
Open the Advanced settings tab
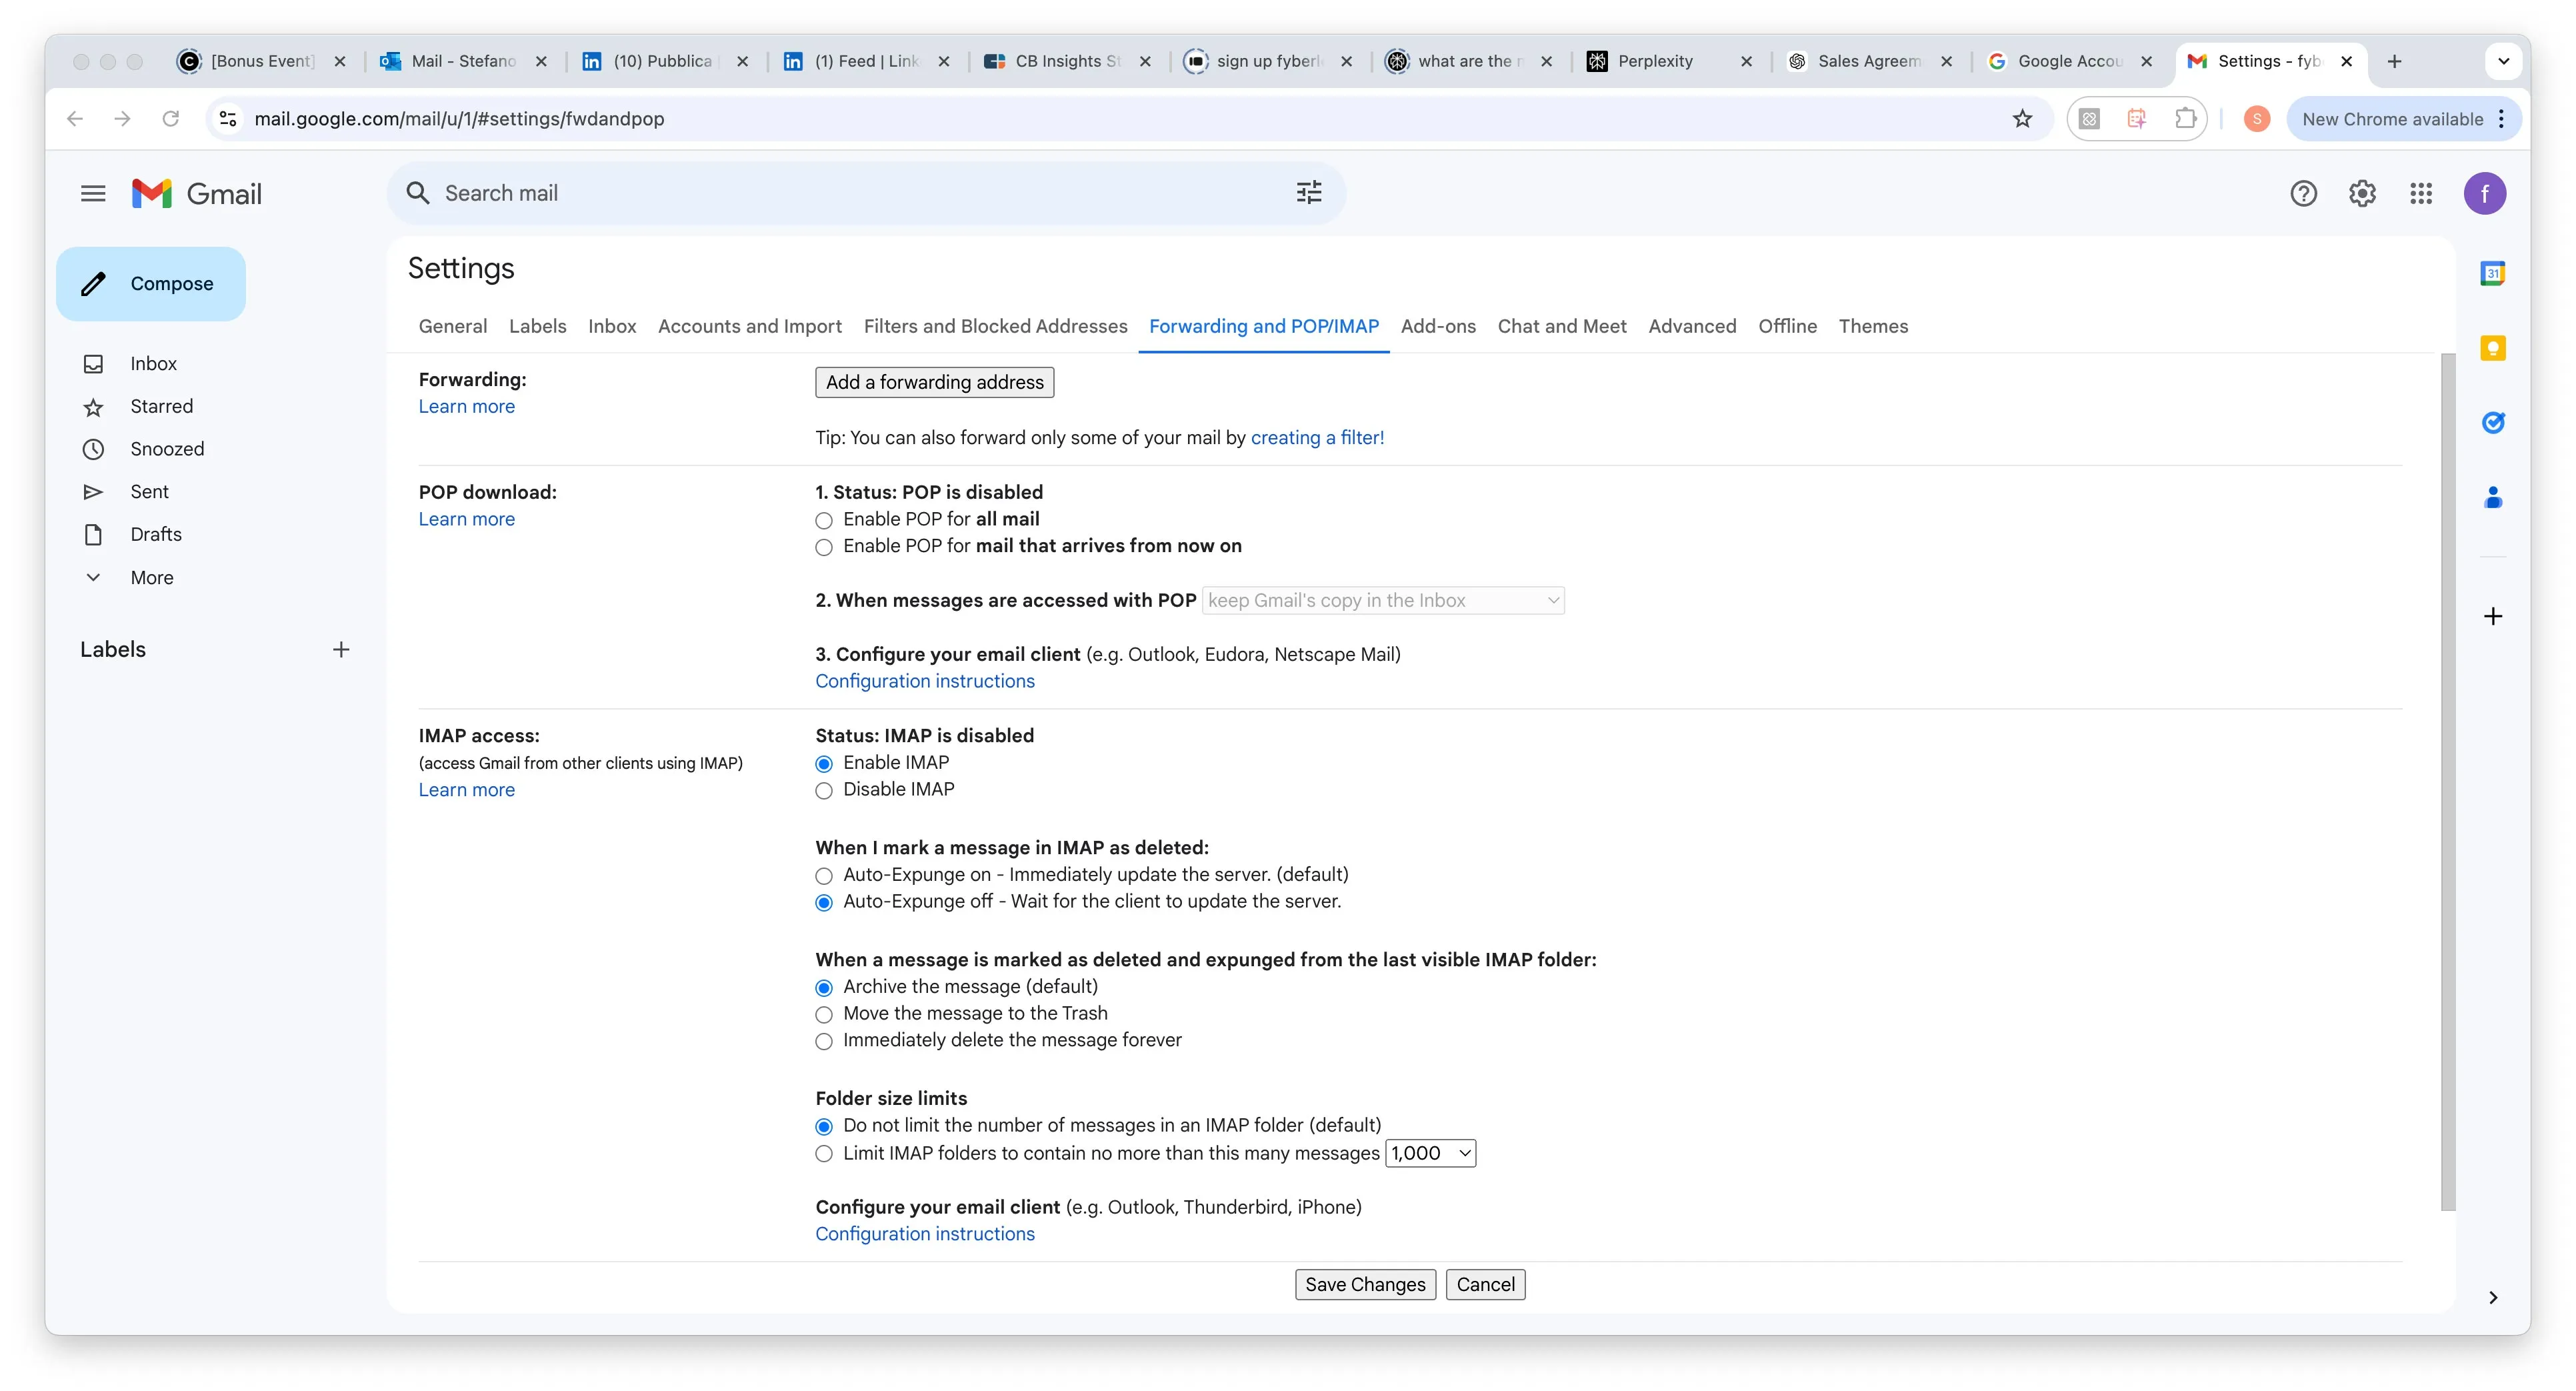[1692, 326]
